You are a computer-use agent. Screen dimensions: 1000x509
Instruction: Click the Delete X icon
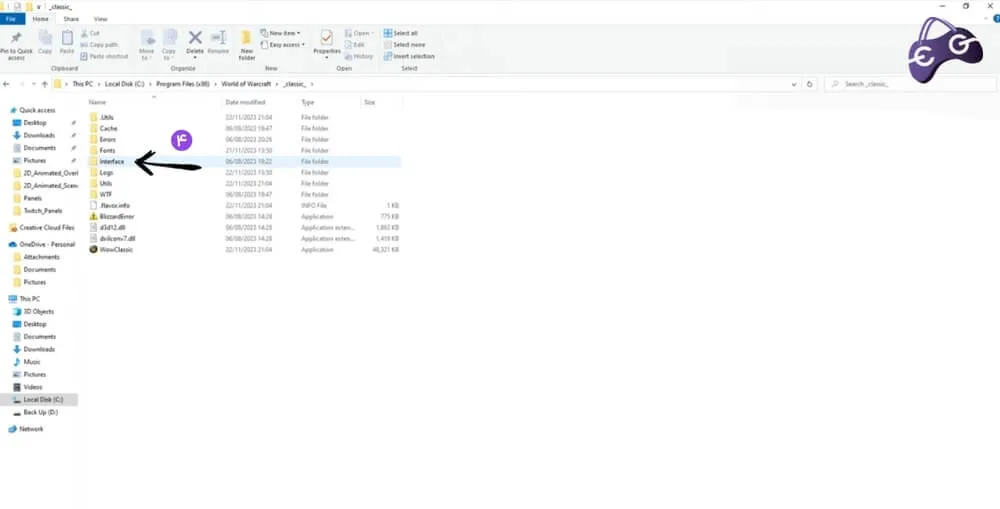click(x=195, y=38)
